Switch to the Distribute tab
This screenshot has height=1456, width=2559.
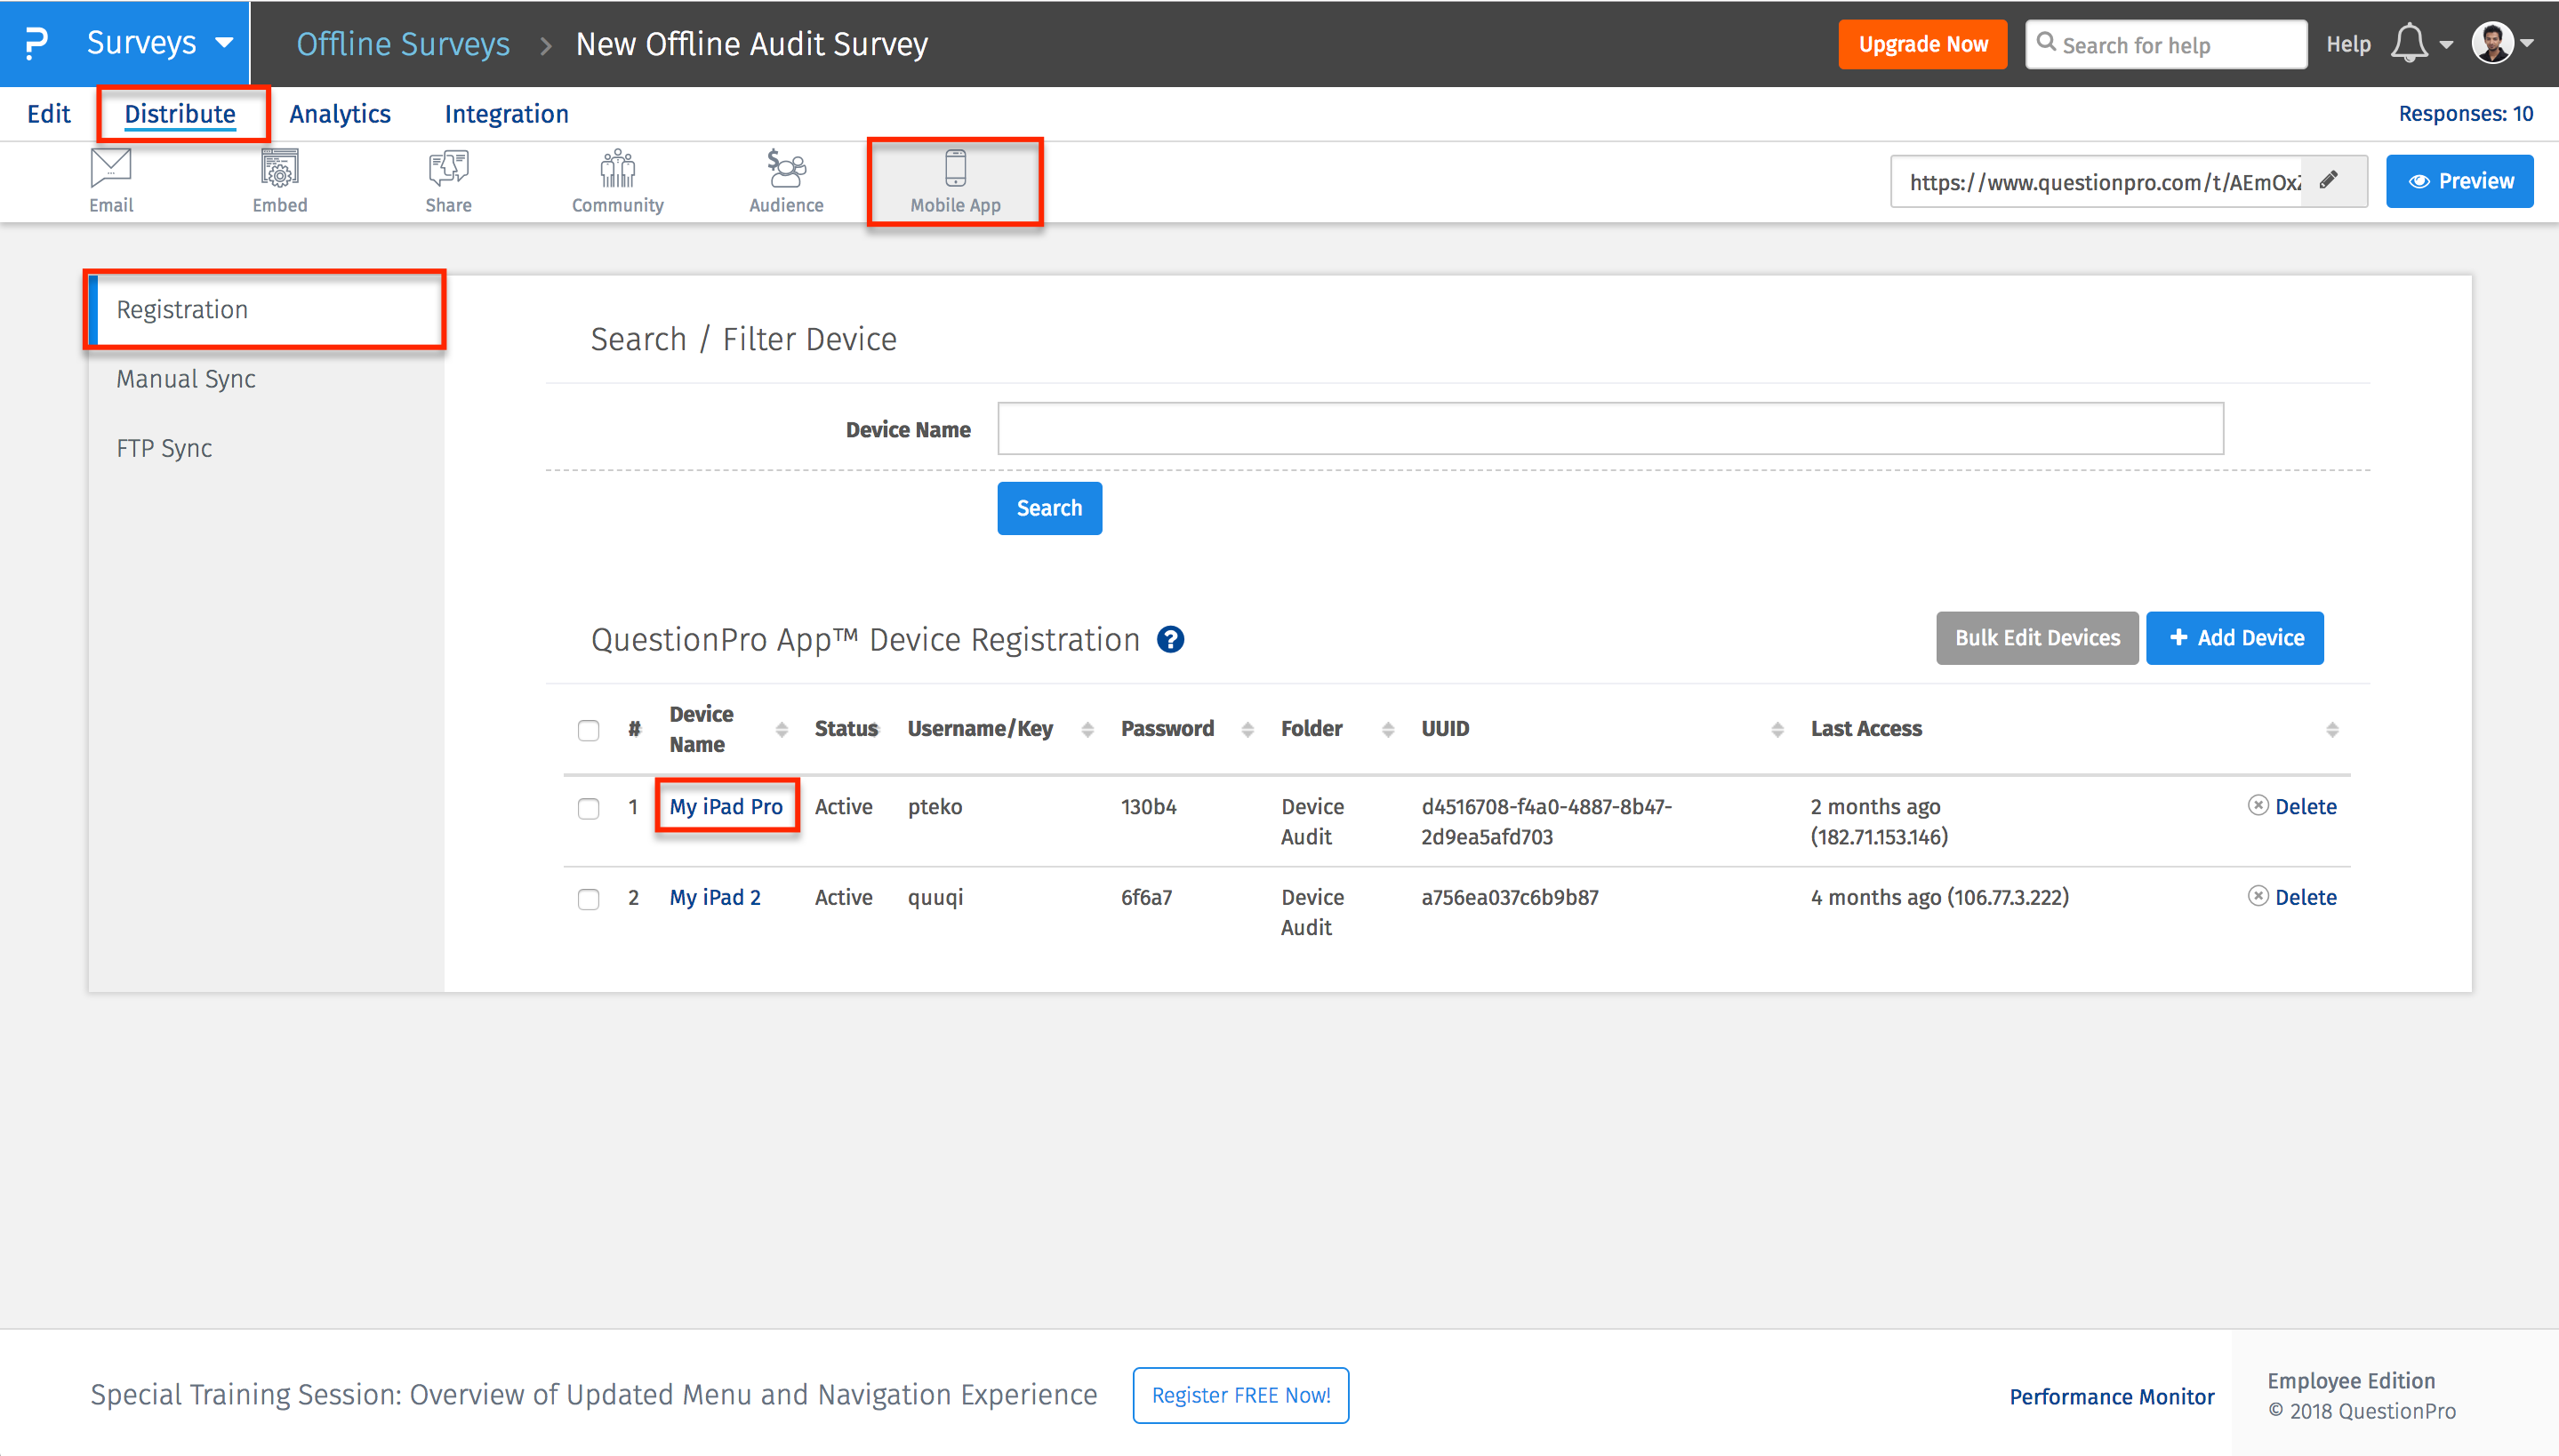(180, 113)
